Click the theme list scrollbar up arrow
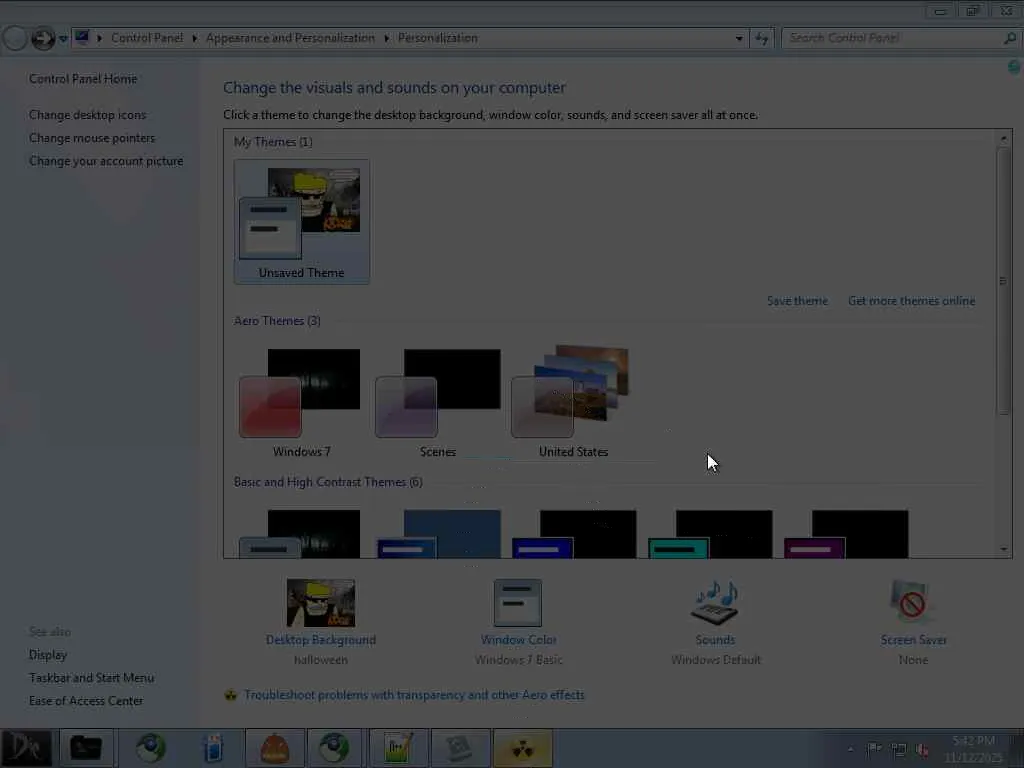Screen dimensions: 1024x768 pos(1004,138)
